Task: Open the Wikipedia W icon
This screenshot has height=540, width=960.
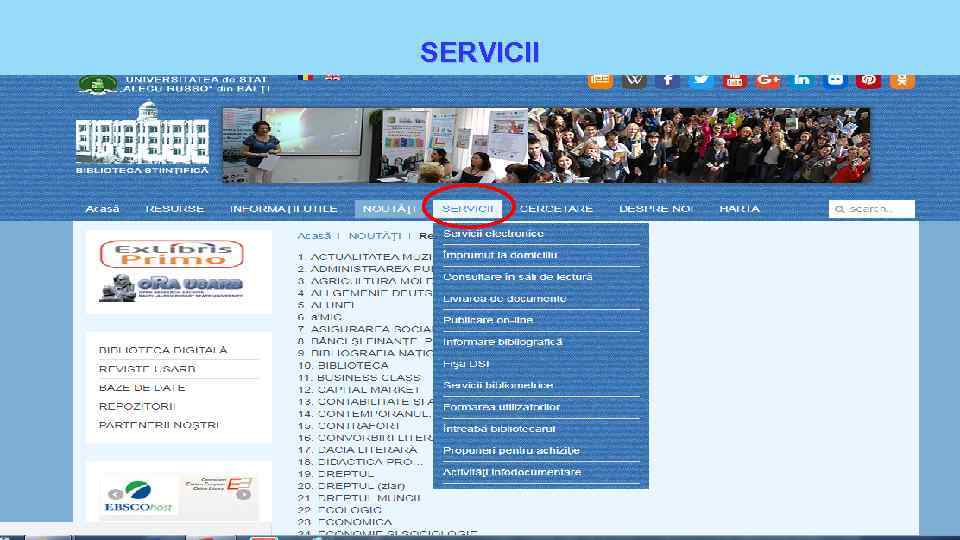Action: 634,81
